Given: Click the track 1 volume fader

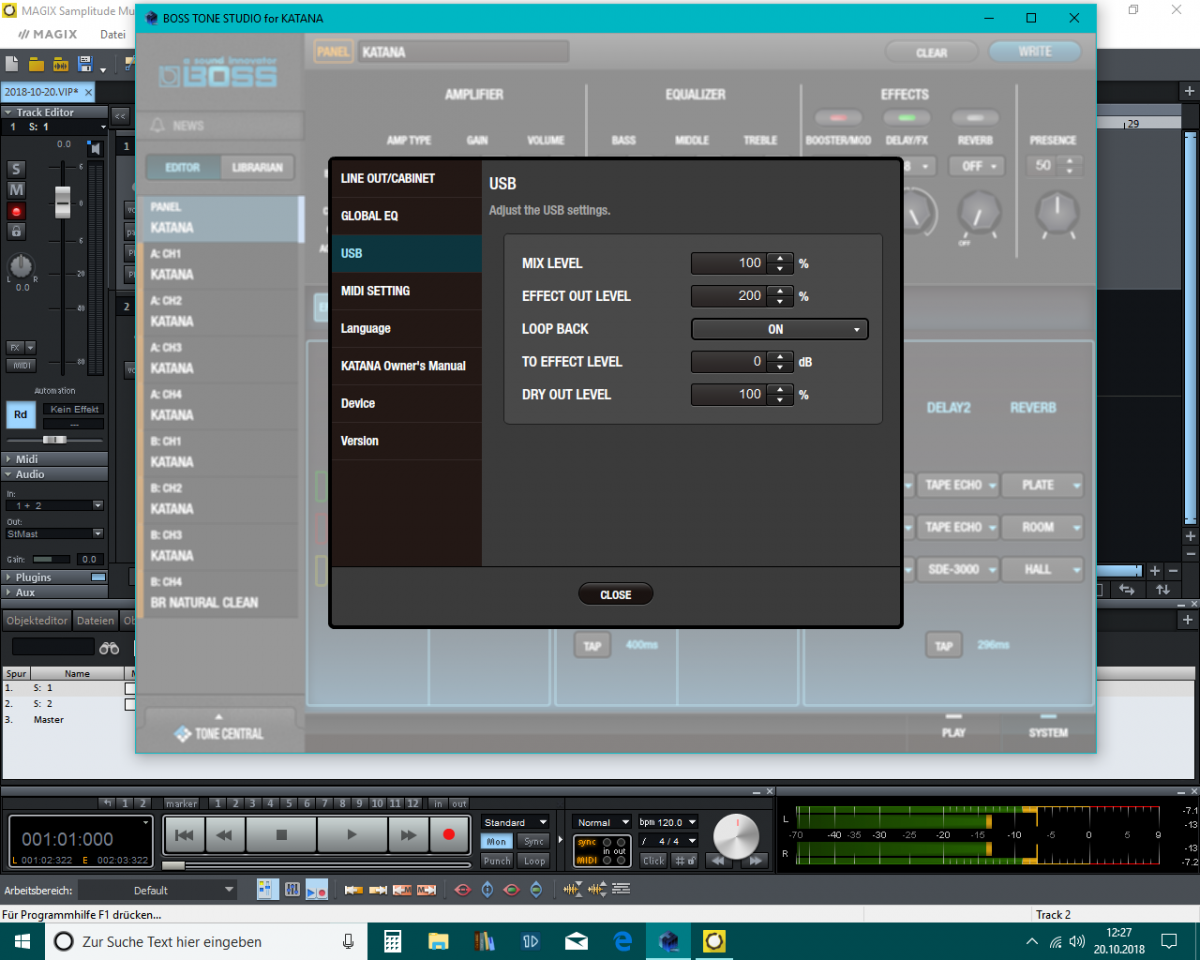Looking at the screenshot, I should [63, 201].
